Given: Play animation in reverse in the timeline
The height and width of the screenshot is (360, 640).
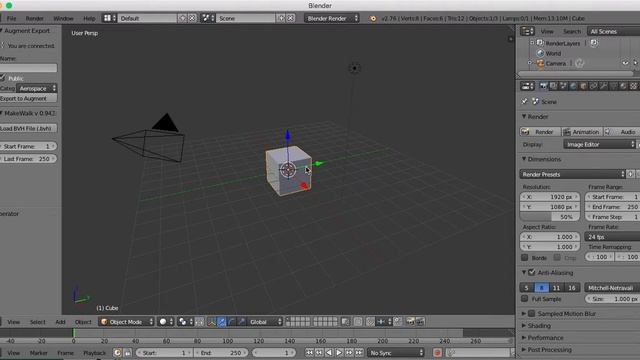Looking at the screenshot, I should (x=329, y=353).
